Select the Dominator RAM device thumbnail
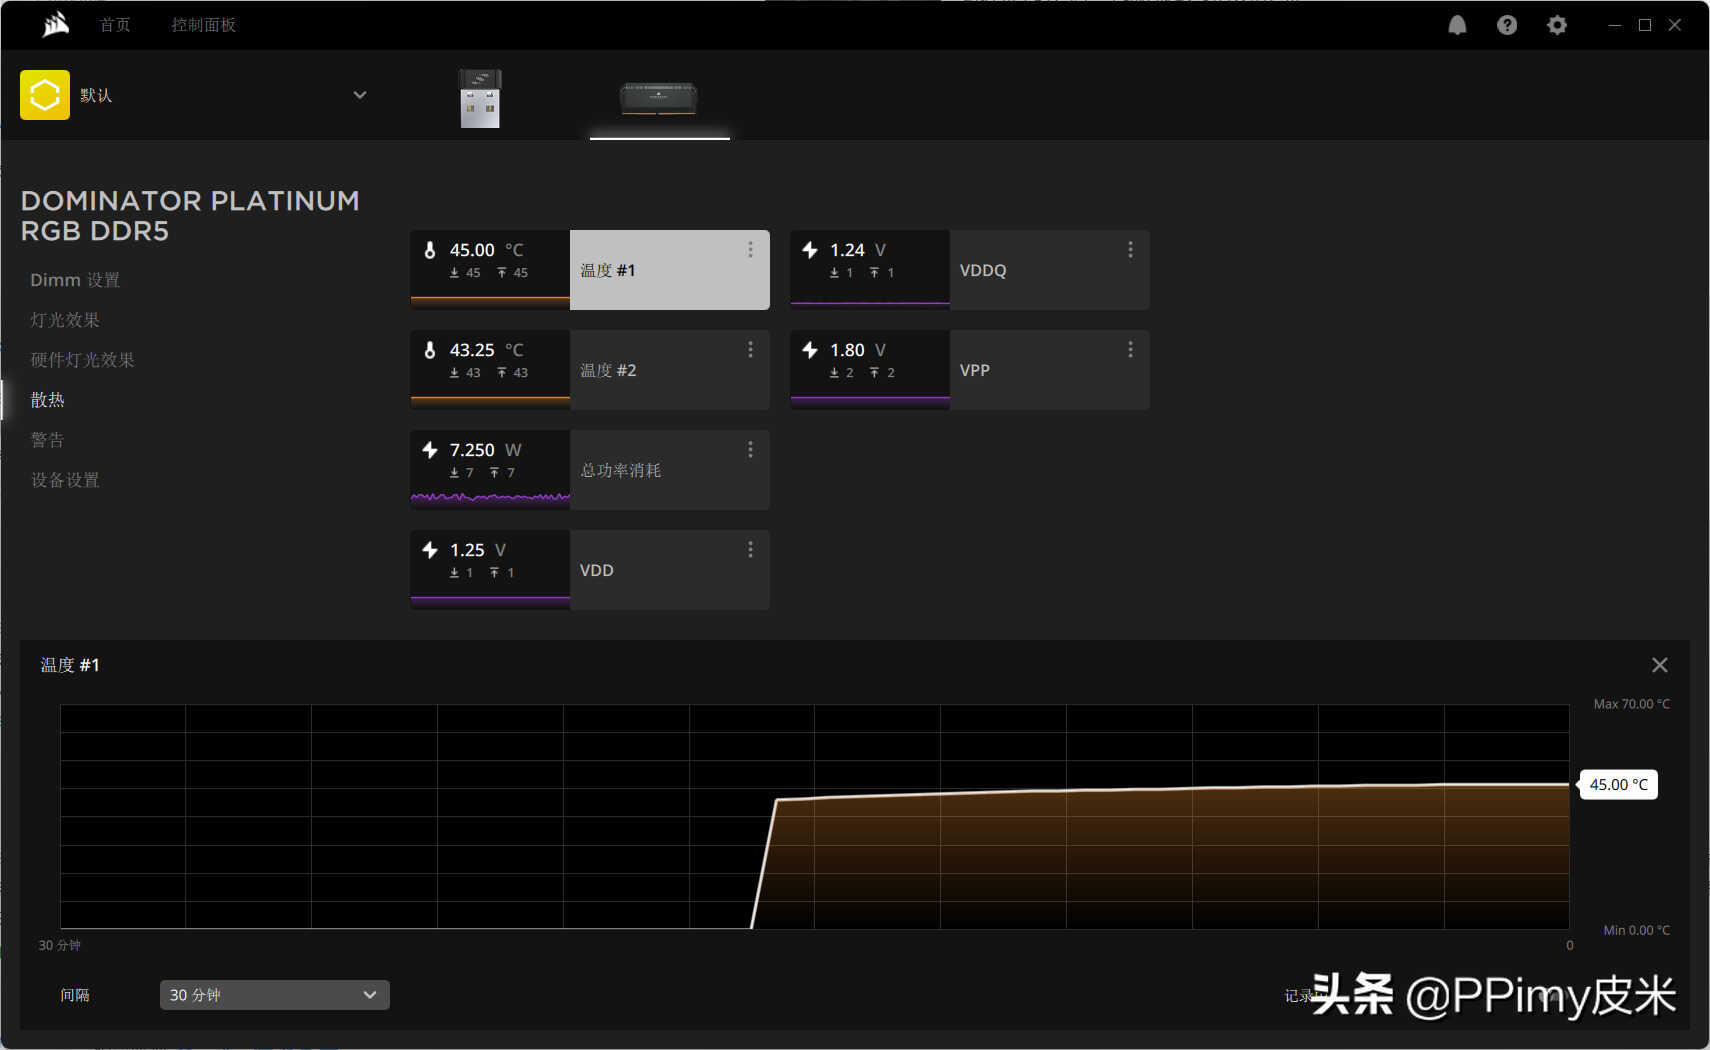Screen dimensions: 1710x1050 point(659,98)
